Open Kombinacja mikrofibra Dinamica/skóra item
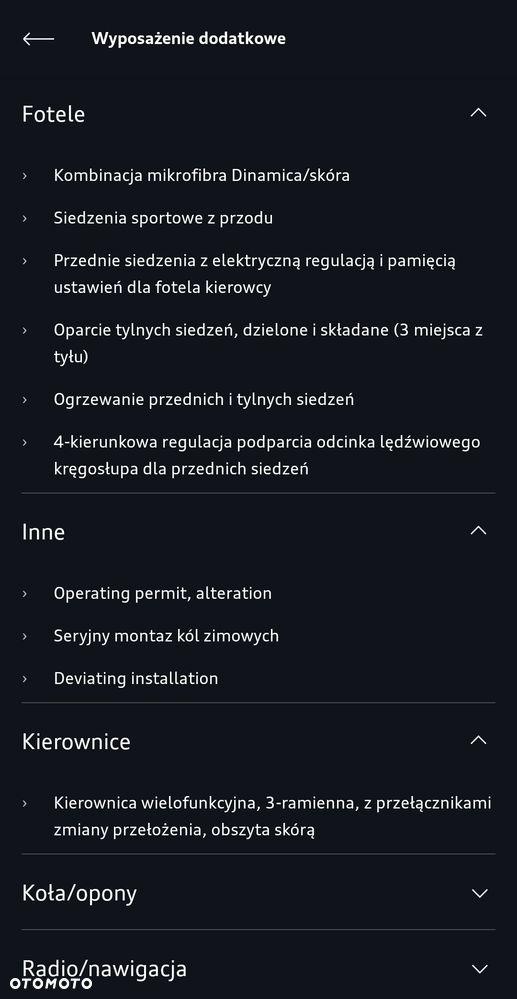The height and width of the screenshot is (999, 517). [201, 175]
